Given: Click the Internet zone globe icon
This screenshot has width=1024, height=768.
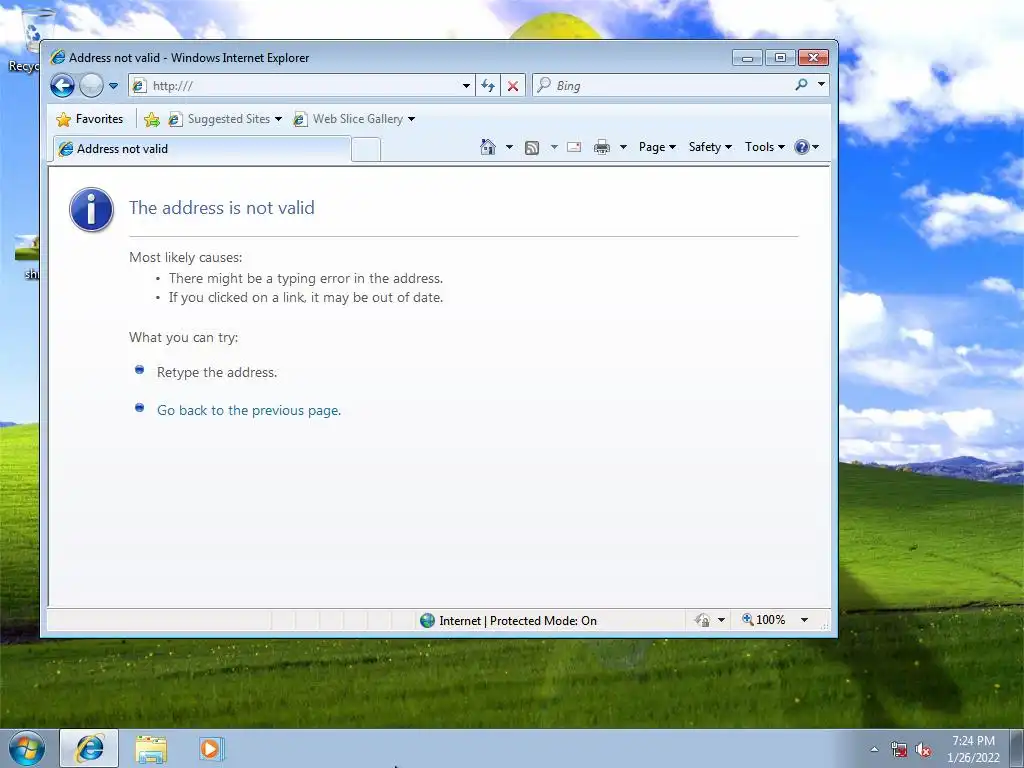Looking at the screenshot, I should (427, 620).
